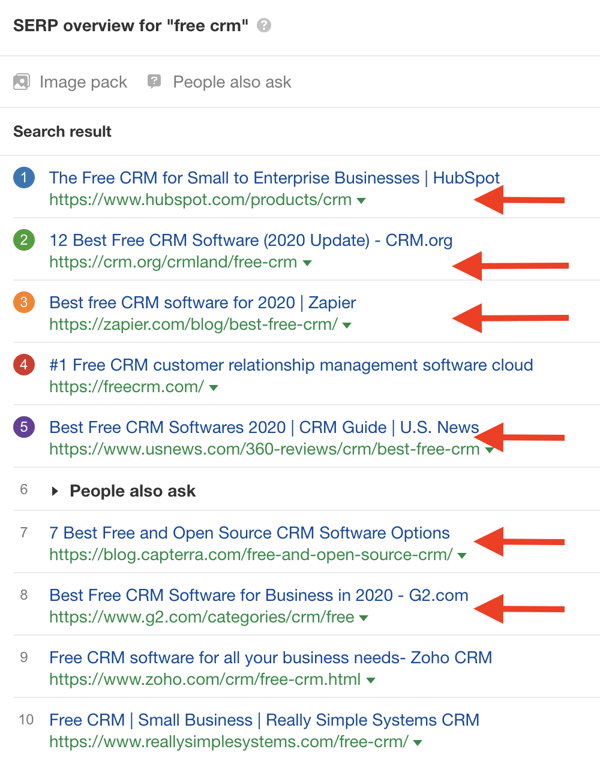The width and height of the screenshot is (600, 758).
Task: Open dropdown arrow next to hubspot.com URL
Action: pos(361,200)
